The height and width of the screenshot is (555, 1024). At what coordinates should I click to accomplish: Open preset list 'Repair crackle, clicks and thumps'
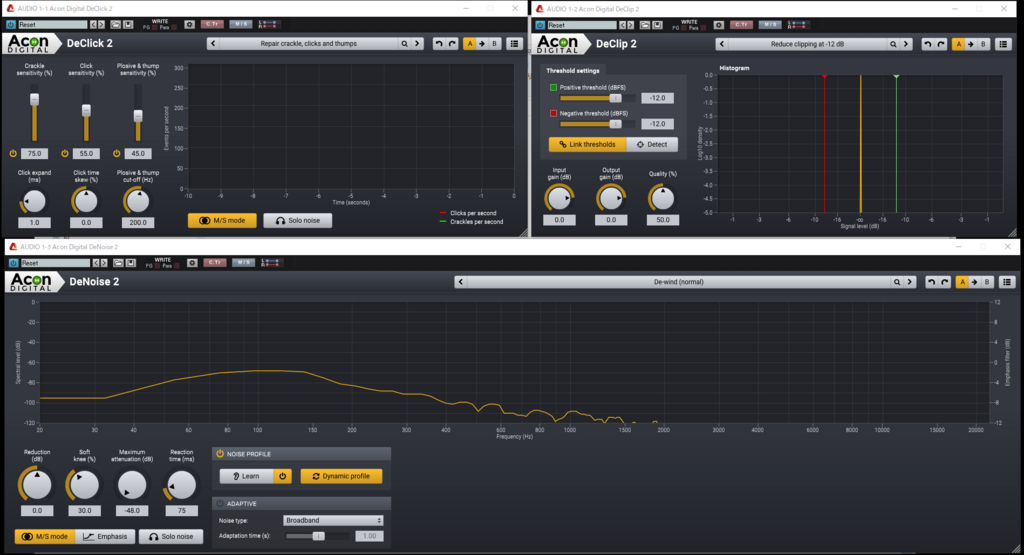tap(308, 44)
